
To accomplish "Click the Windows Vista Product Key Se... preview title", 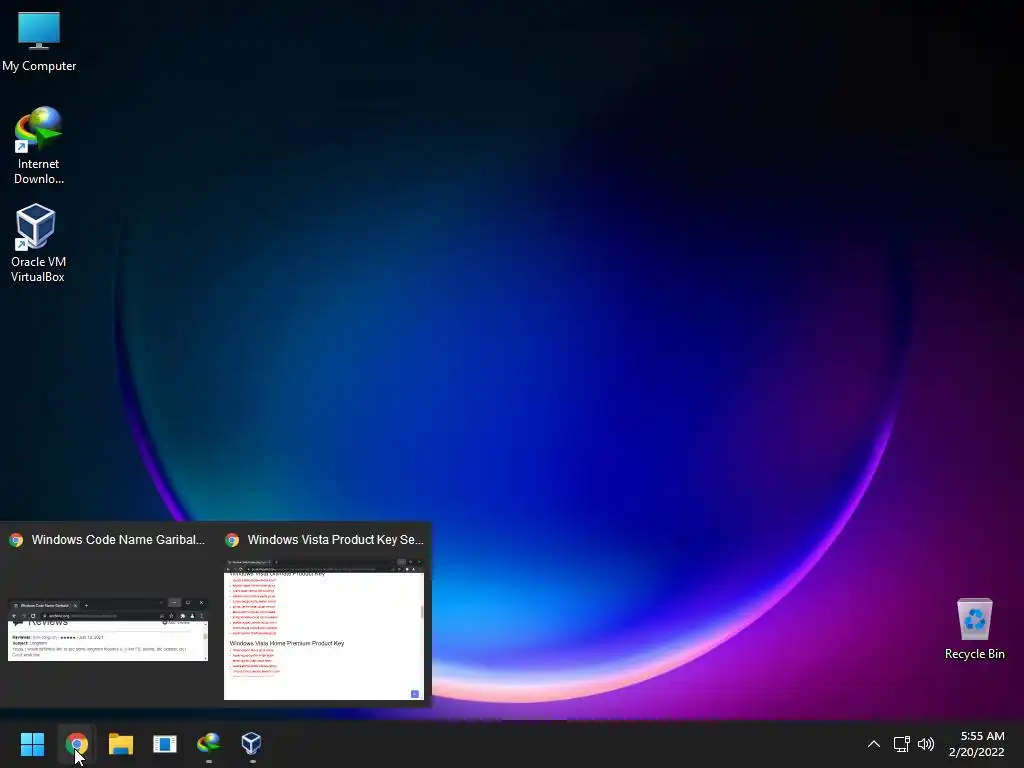I will pyautogui.click(x=336, y=539).
